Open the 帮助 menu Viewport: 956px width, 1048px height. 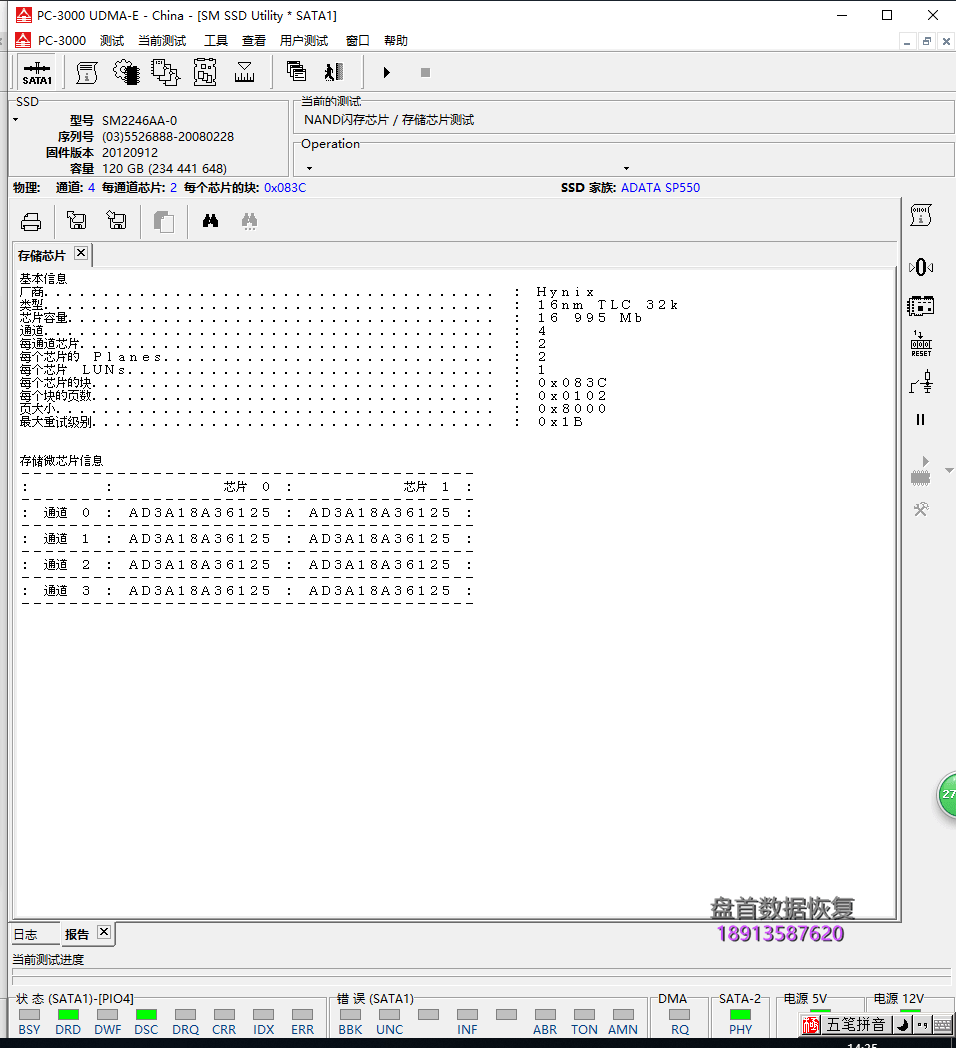pyautogui.click(x=396, y=41)
